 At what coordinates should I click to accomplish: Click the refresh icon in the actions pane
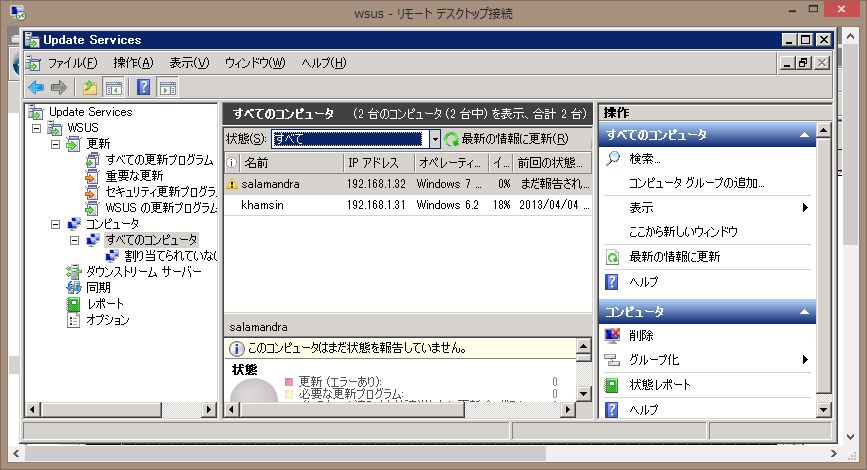click(613, 257)
